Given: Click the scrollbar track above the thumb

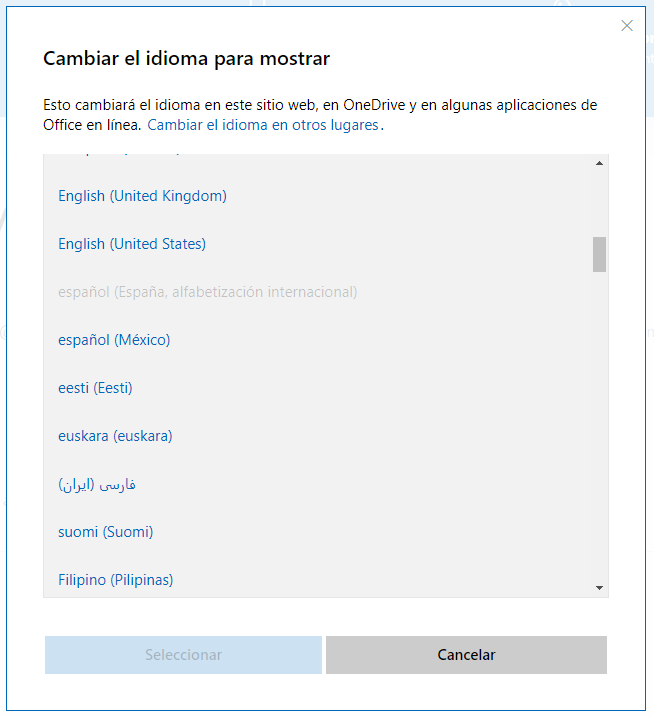Looking at the screenshot, I should click(599, 200).
